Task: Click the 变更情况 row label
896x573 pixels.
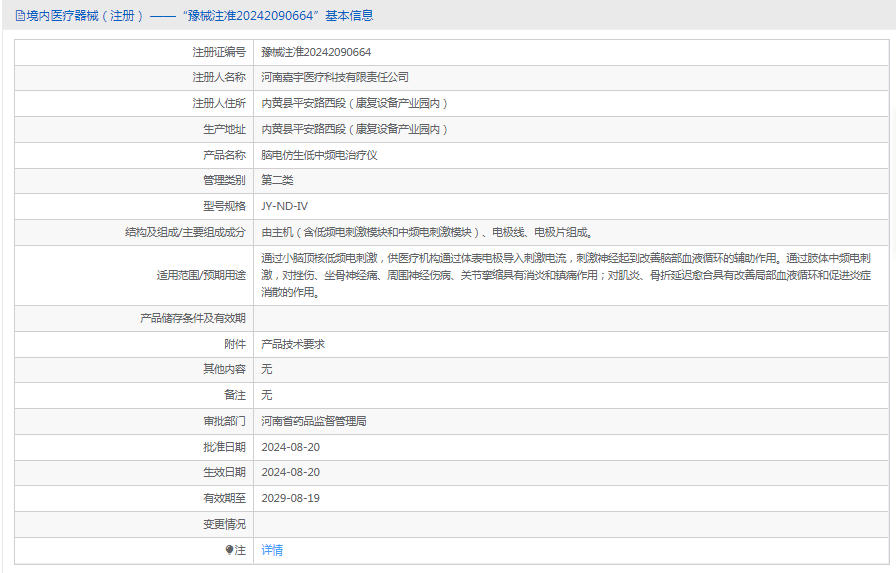Action: tap(224, 524)
